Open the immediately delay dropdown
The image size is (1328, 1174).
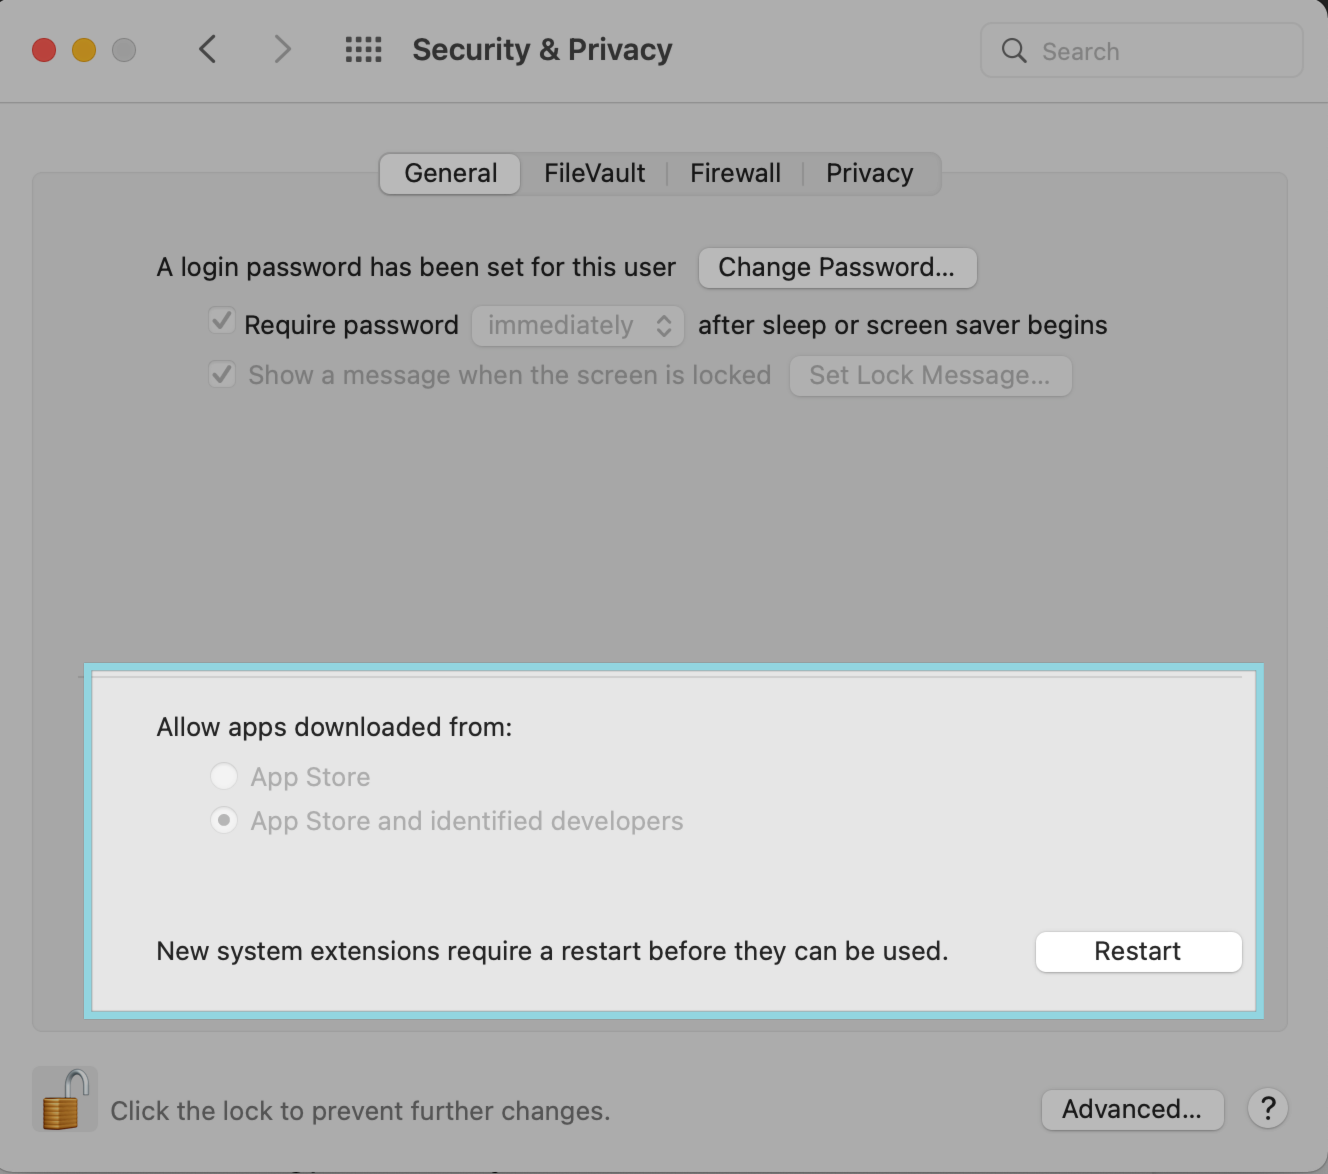tap(578, 326)
